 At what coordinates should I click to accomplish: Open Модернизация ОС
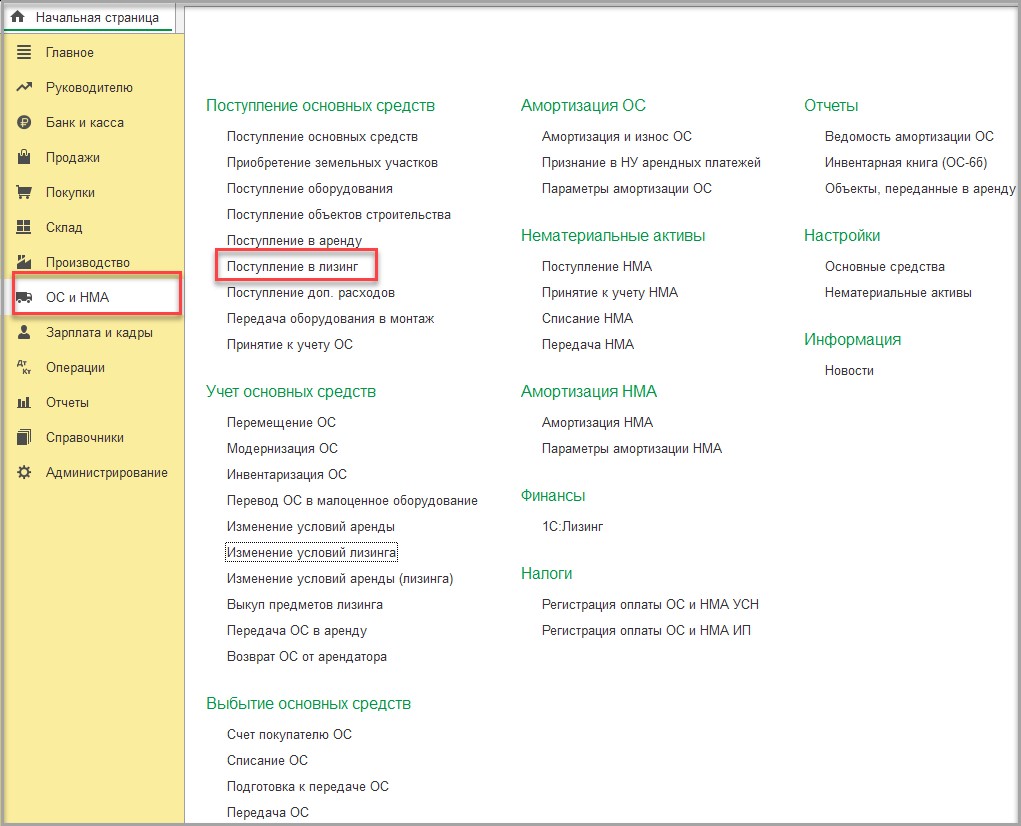(x=283, y=448)
